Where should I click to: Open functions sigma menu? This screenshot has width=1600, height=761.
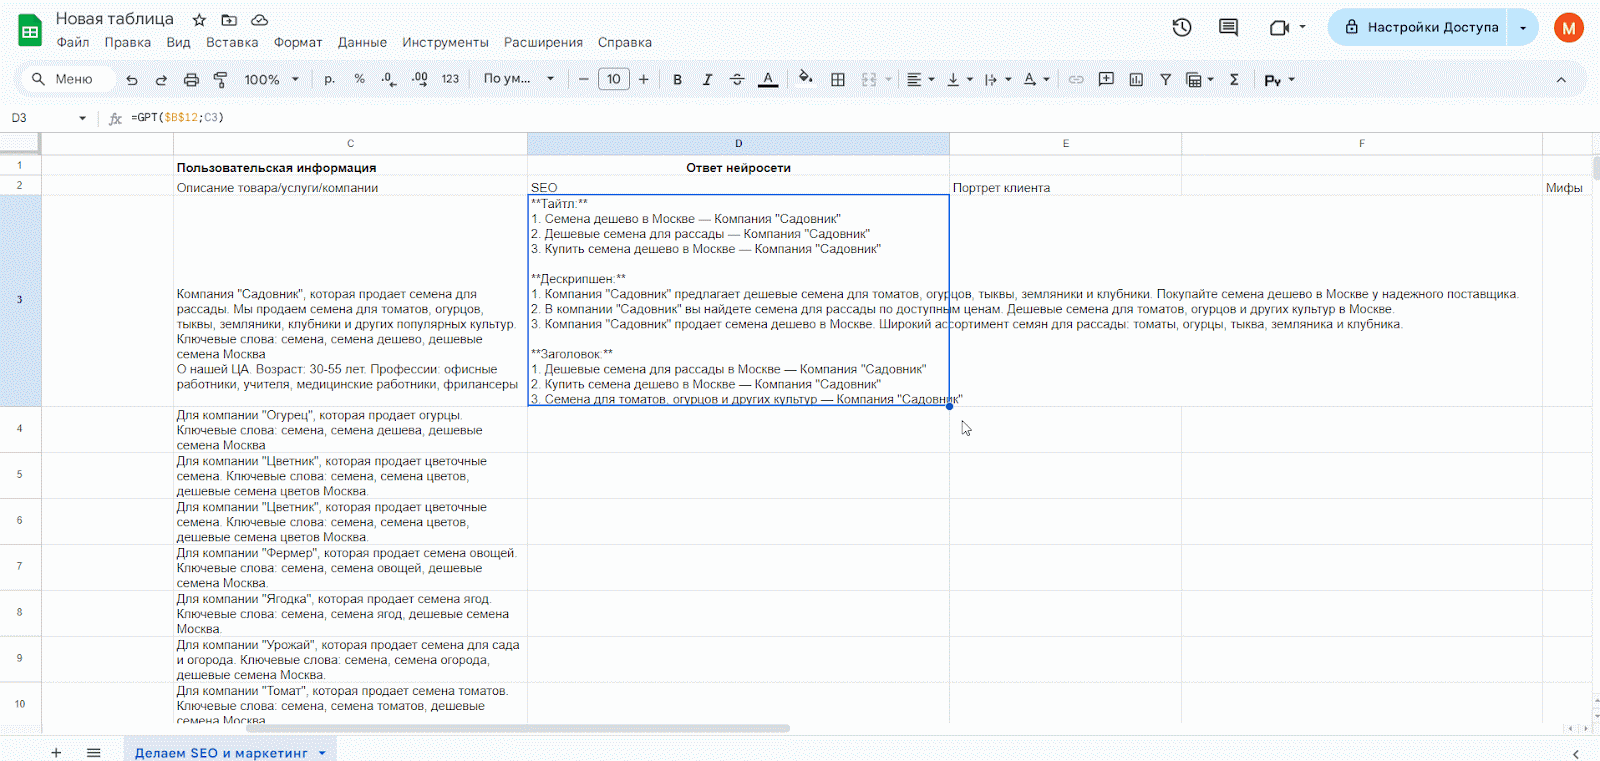pyautogui.click(x=1234, y=80)
